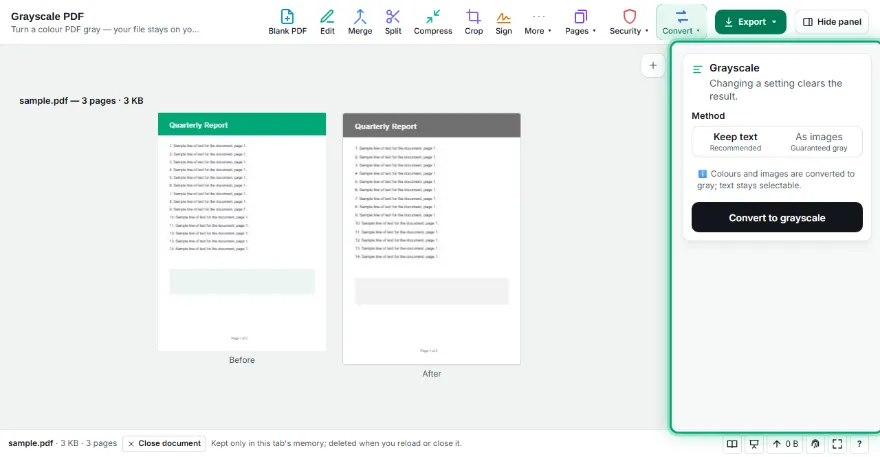The width and height of the screenshot is (880, 457).
Task: Click the presentation mode icon
Action: (754, 444)
